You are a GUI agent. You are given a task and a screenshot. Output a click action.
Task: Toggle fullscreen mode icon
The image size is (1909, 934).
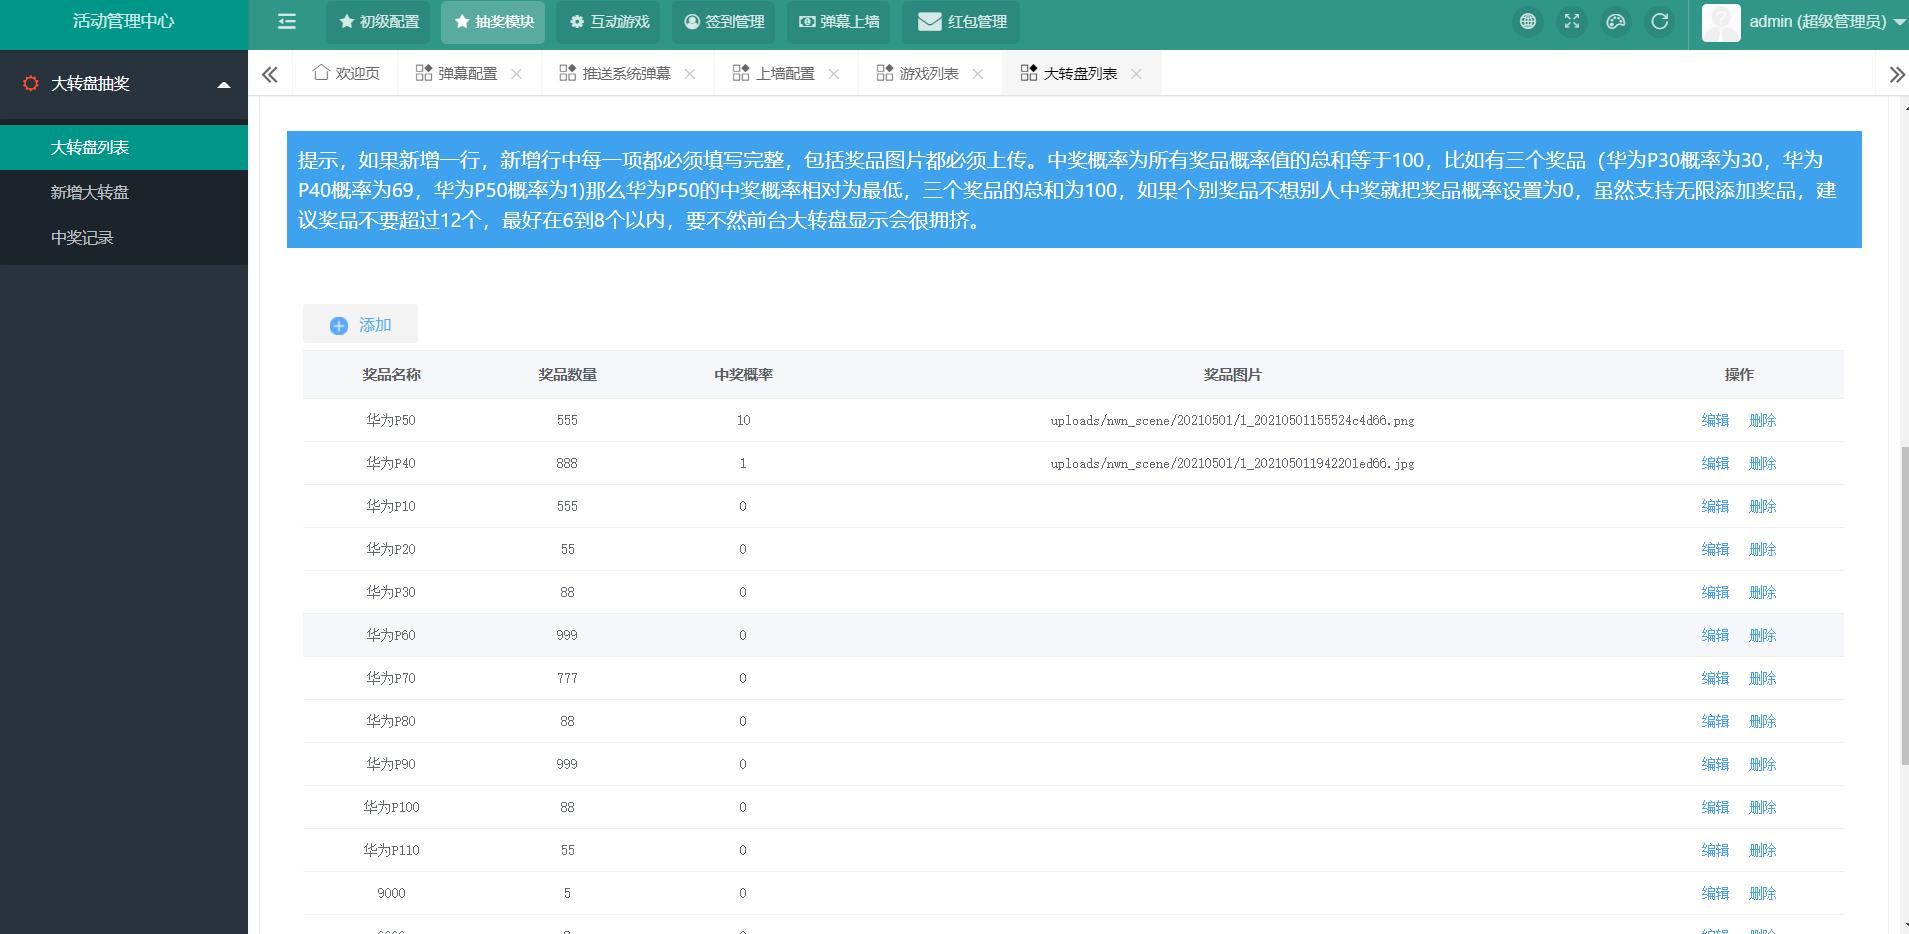pyautogui.click(x=1571, y=22)
